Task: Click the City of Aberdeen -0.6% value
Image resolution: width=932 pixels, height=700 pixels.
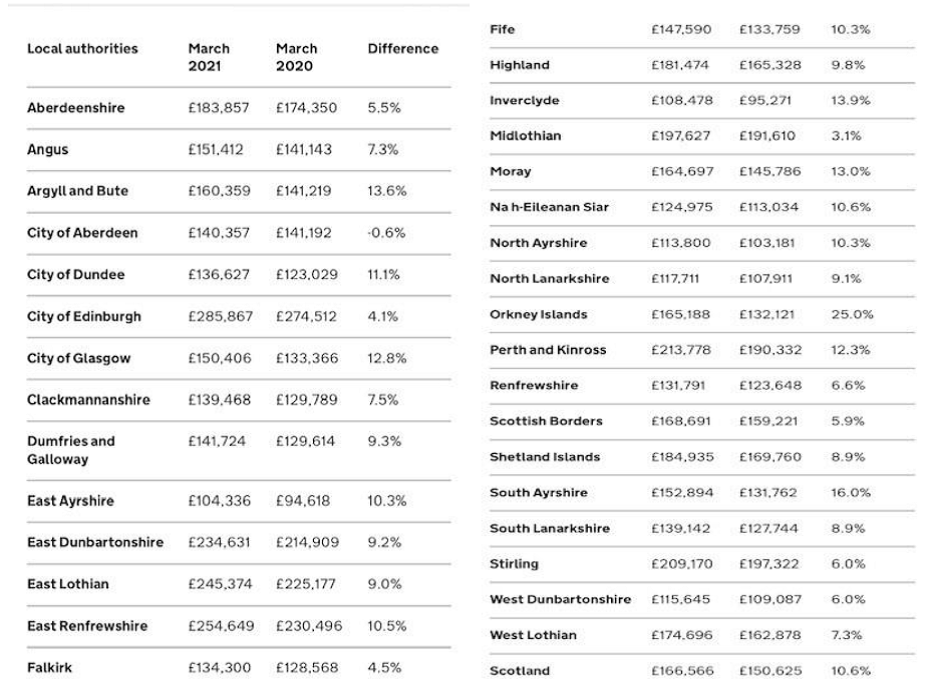Action: pos(386,233)
